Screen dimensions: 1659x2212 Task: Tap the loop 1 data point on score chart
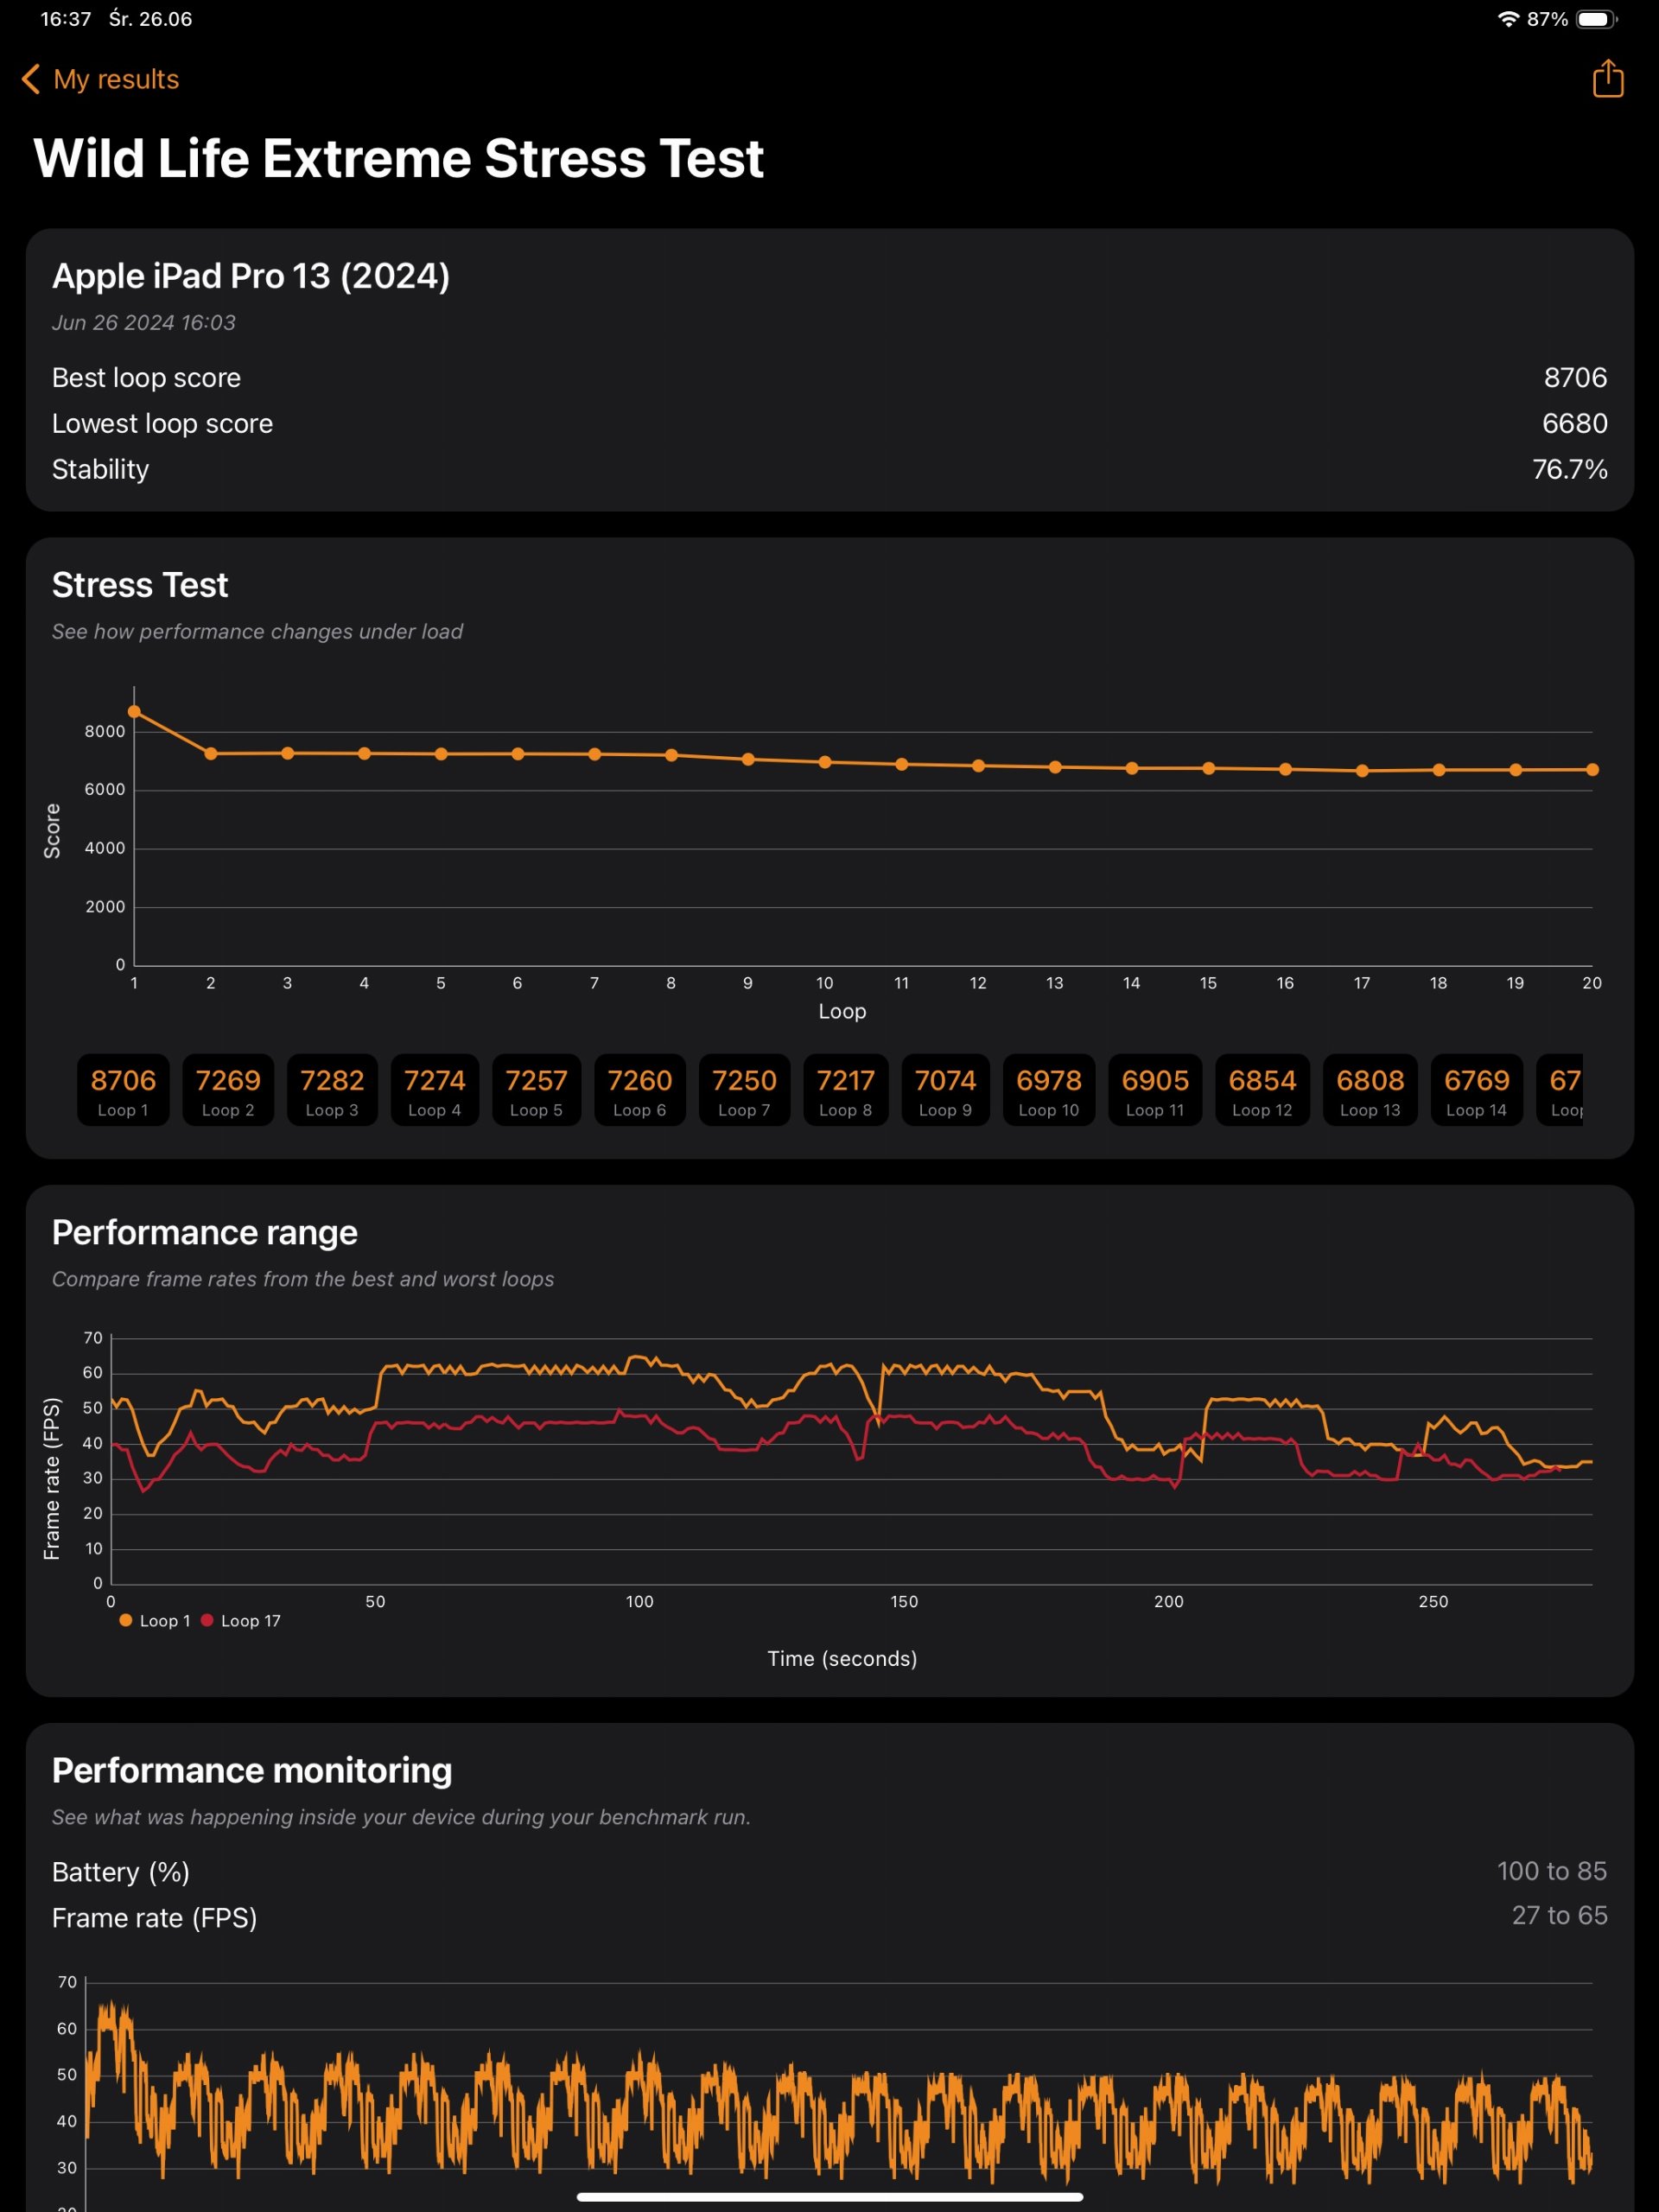134,712
